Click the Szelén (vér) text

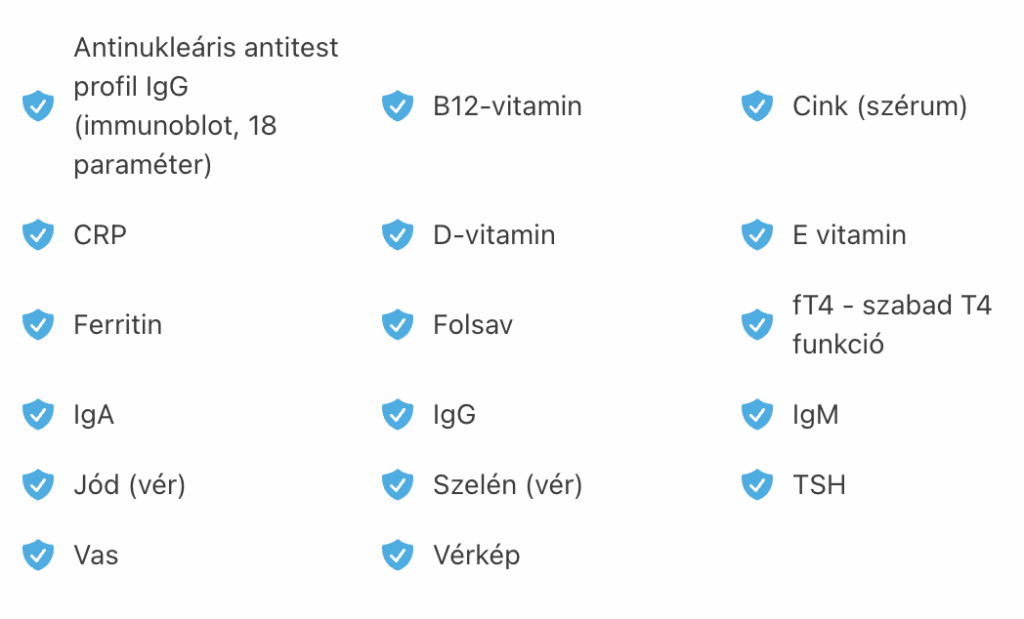click(507, 485)
